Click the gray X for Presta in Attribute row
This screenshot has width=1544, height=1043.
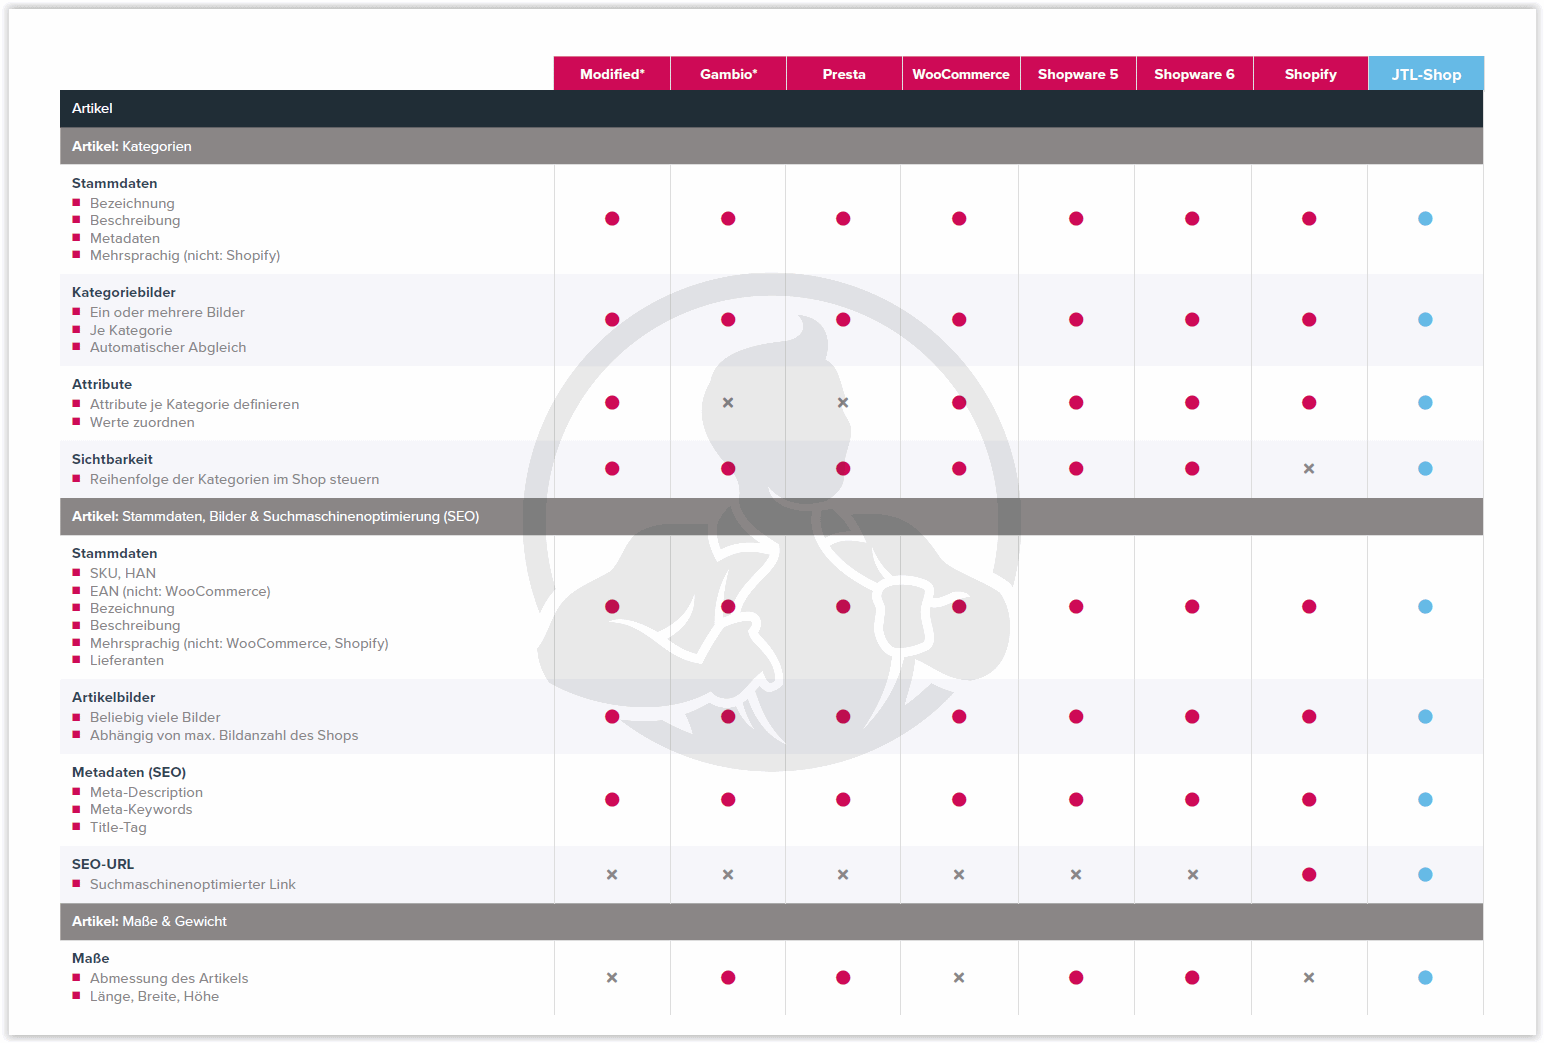[843, 403]
